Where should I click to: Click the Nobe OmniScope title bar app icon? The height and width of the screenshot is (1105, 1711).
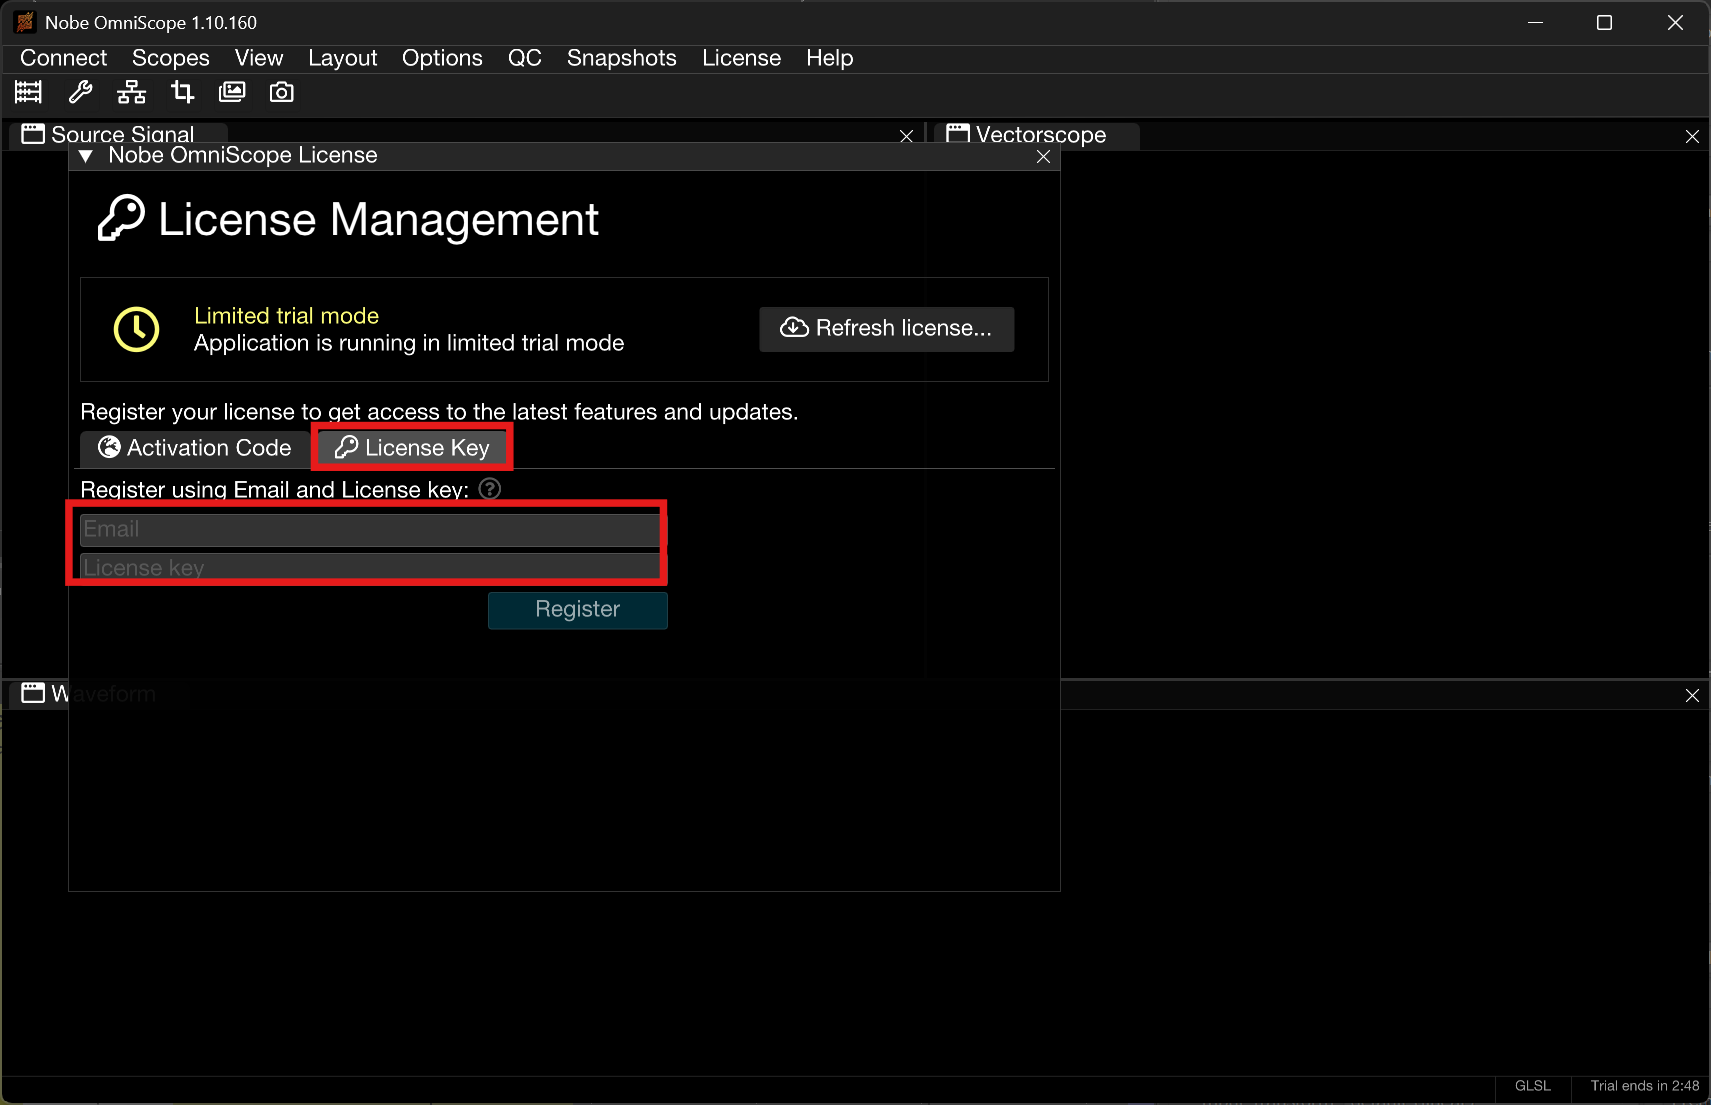click(x=26, y=22)
